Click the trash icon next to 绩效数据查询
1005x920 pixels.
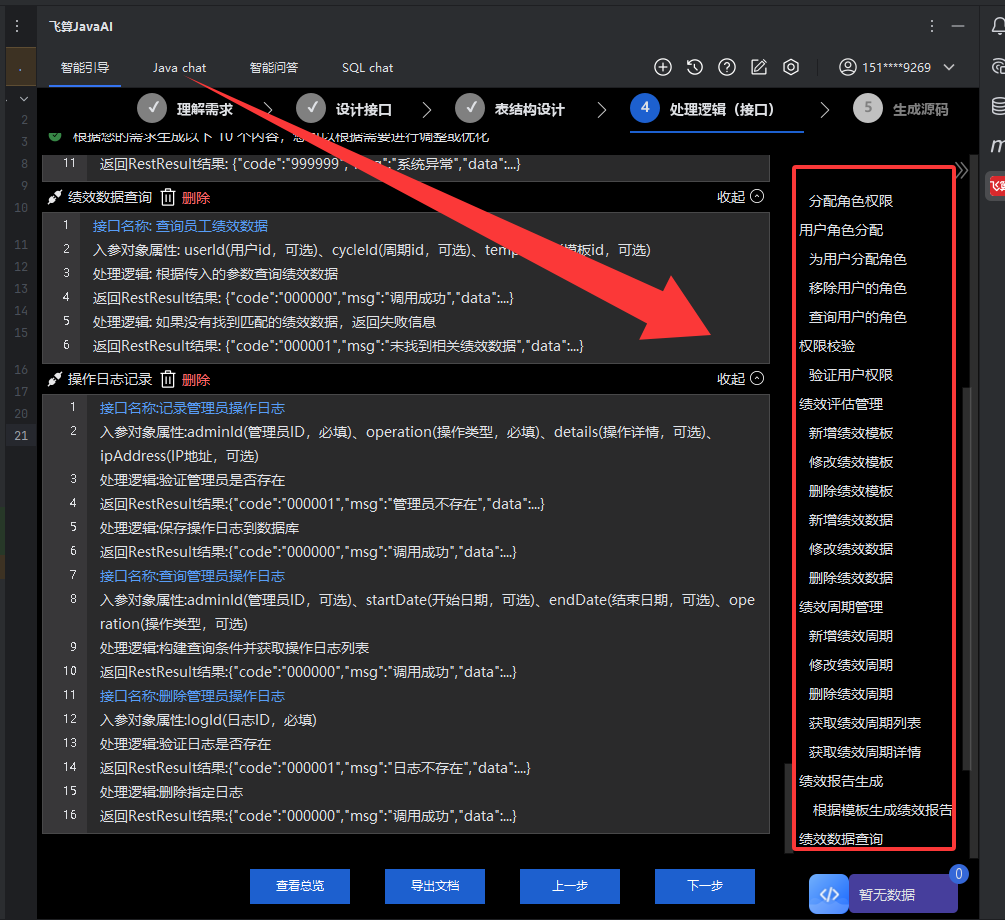[x=168, y=197]
